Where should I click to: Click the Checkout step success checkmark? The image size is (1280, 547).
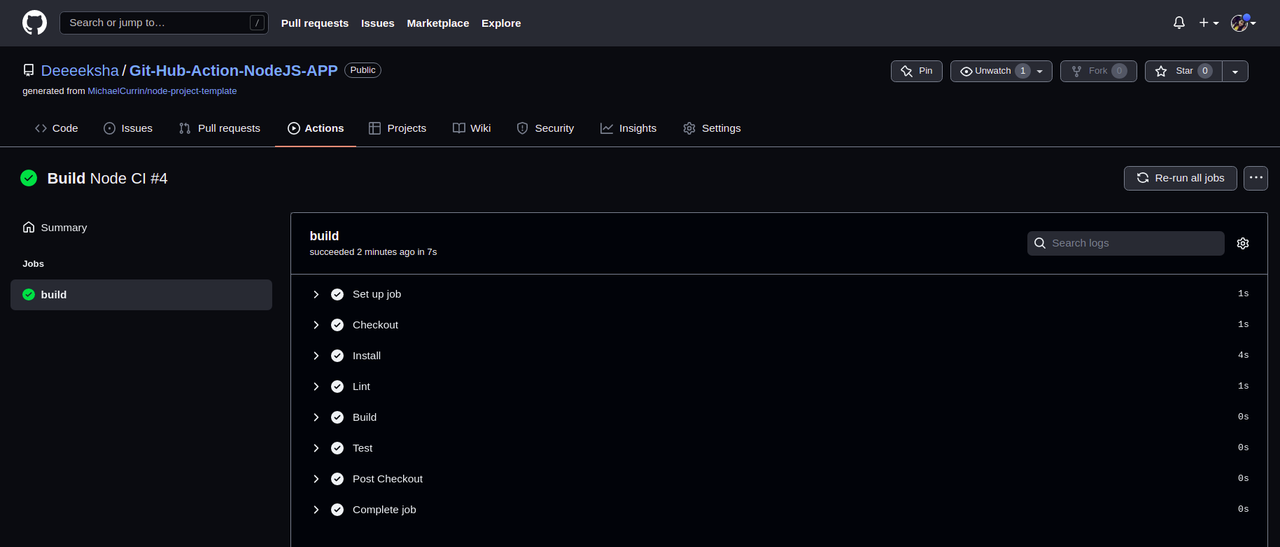[x=337, y=325]
